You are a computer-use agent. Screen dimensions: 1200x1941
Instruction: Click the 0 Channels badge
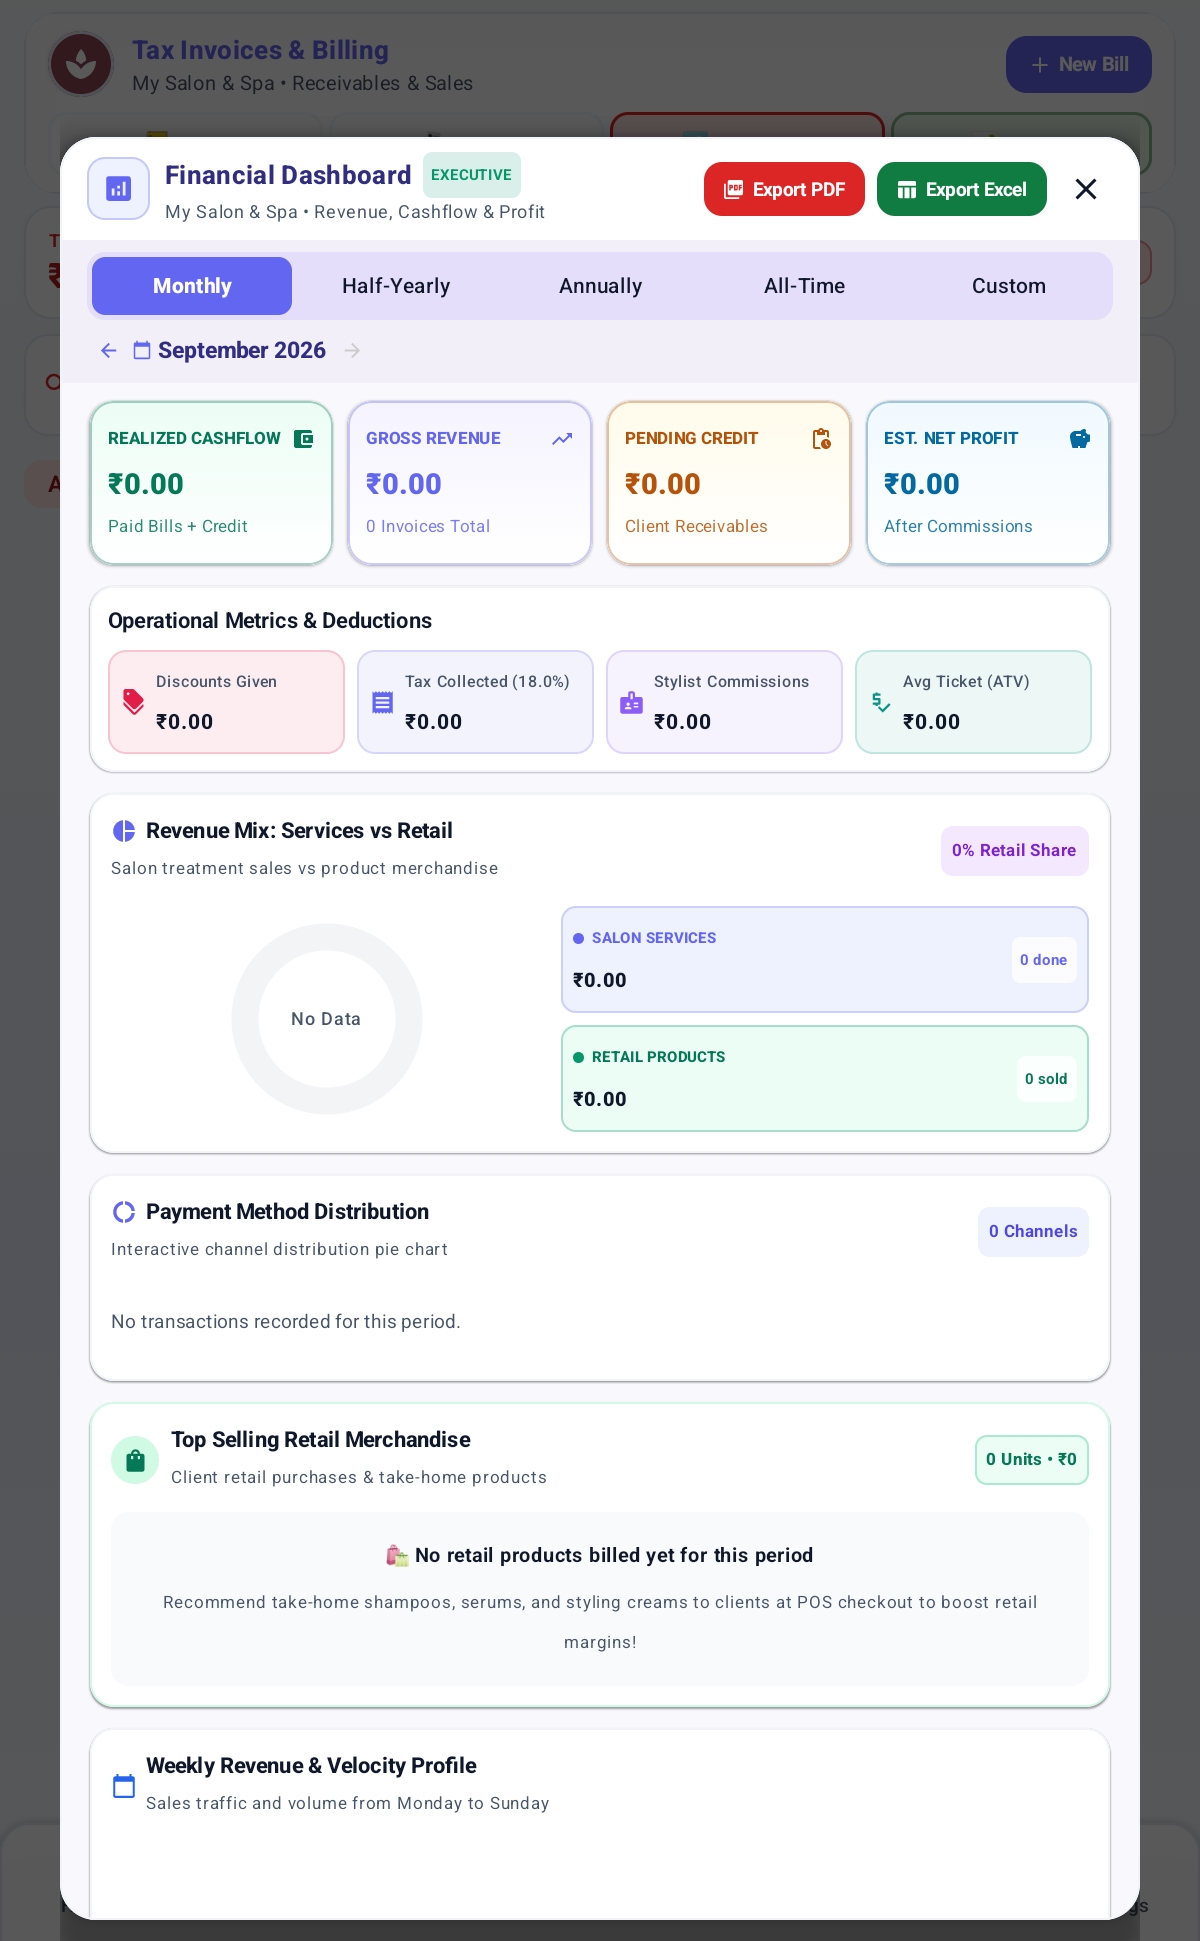pyautogui.click(x=1033, y=1231)
